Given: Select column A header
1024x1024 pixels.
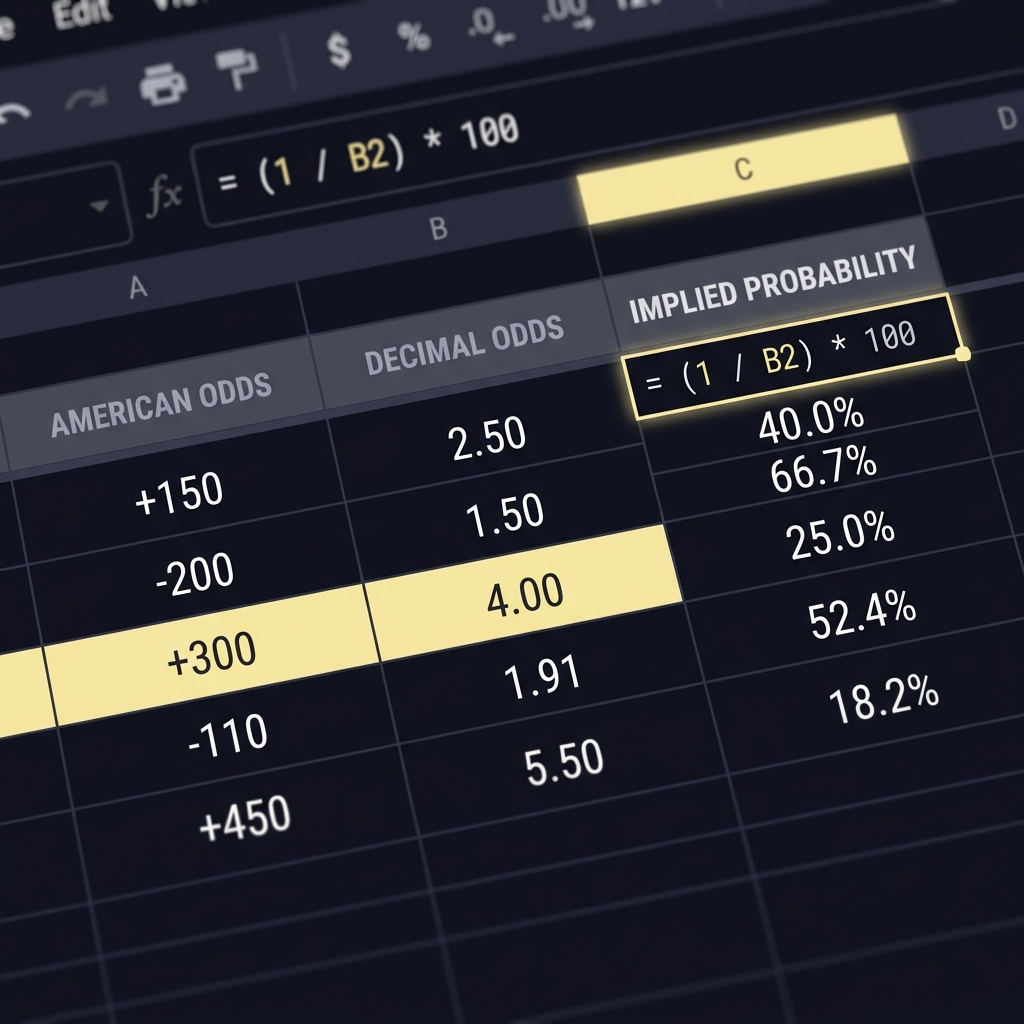Looking at the screenshot, I should pos(138,287).
